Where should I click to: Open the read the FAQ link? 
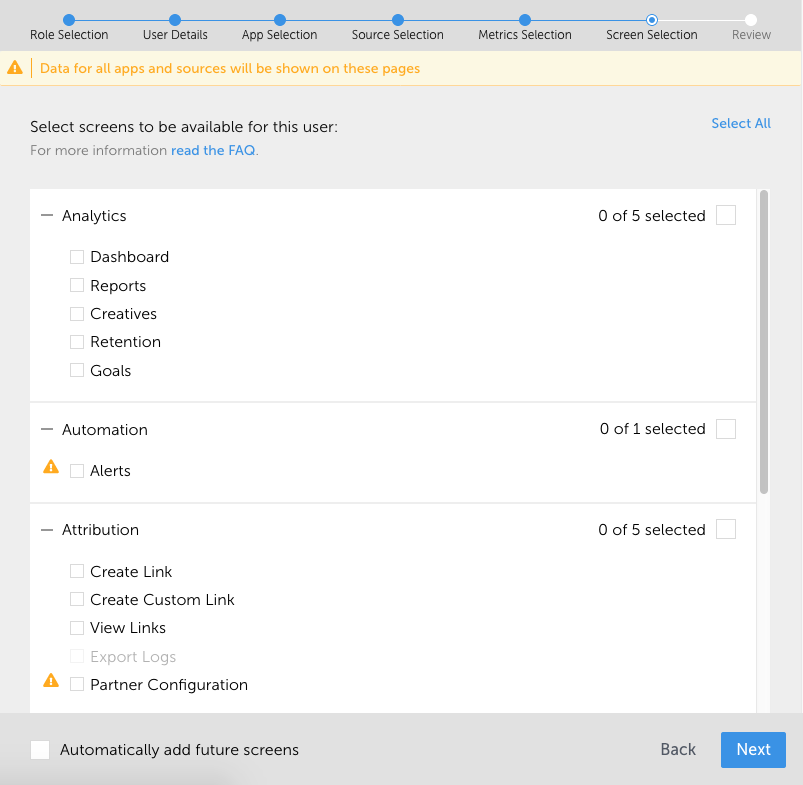tap(213, 150)
